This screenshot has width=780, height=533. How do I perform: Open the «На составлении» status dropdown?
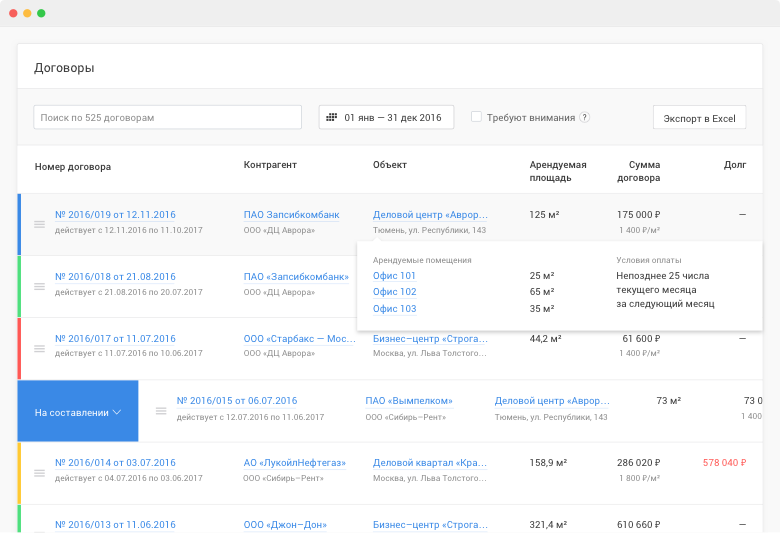pos(78,411)
